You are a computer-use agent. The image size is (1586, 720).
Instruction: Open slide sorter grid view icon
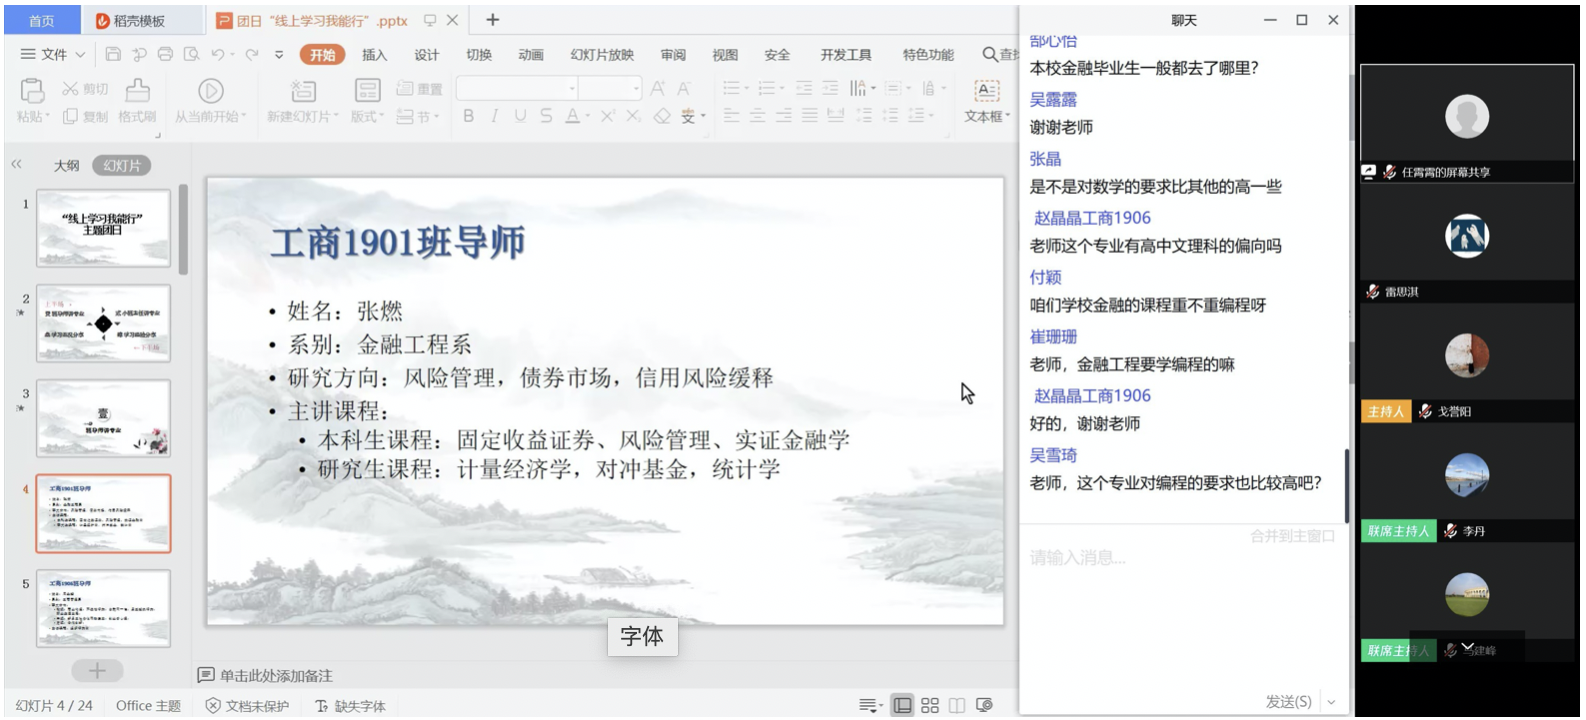click(930, 705)
